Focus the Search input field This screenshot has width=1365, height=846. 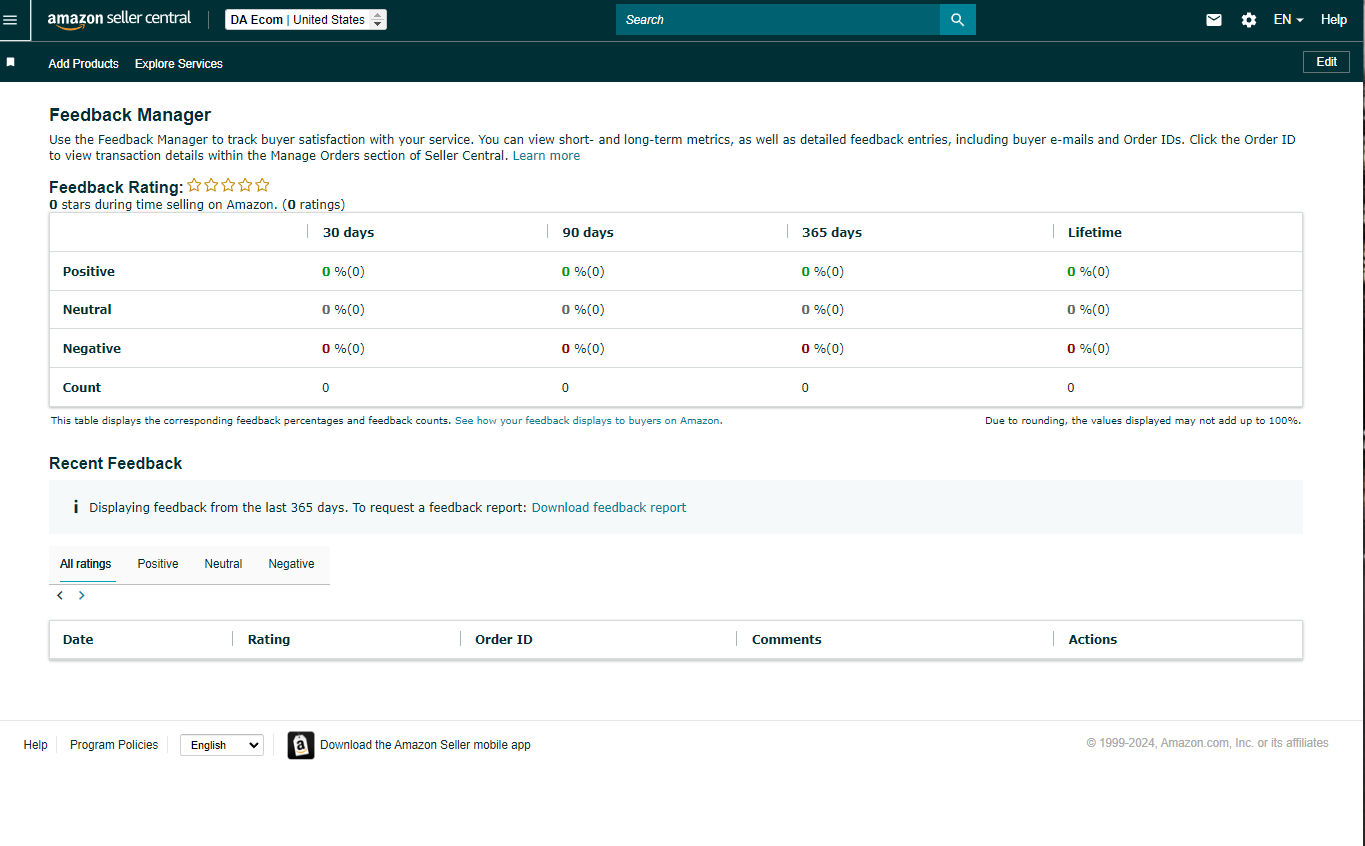(778, 20)
